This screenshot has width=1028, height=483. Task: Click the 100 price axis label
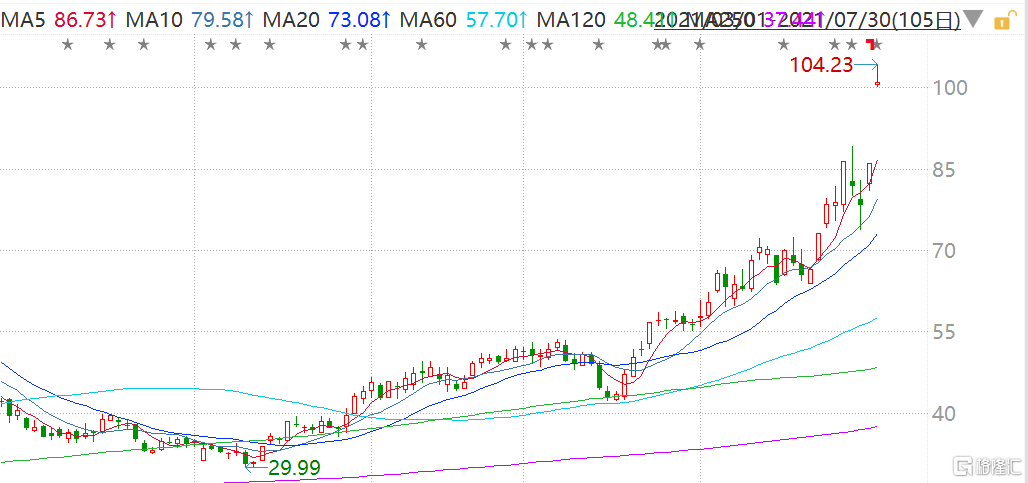[949, 88]
